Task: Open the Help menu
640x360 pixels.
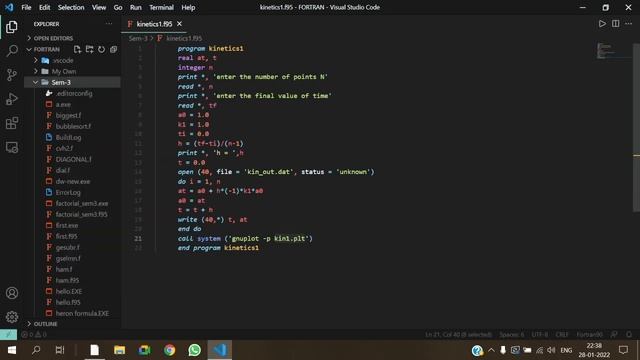Action: (188, 7)
